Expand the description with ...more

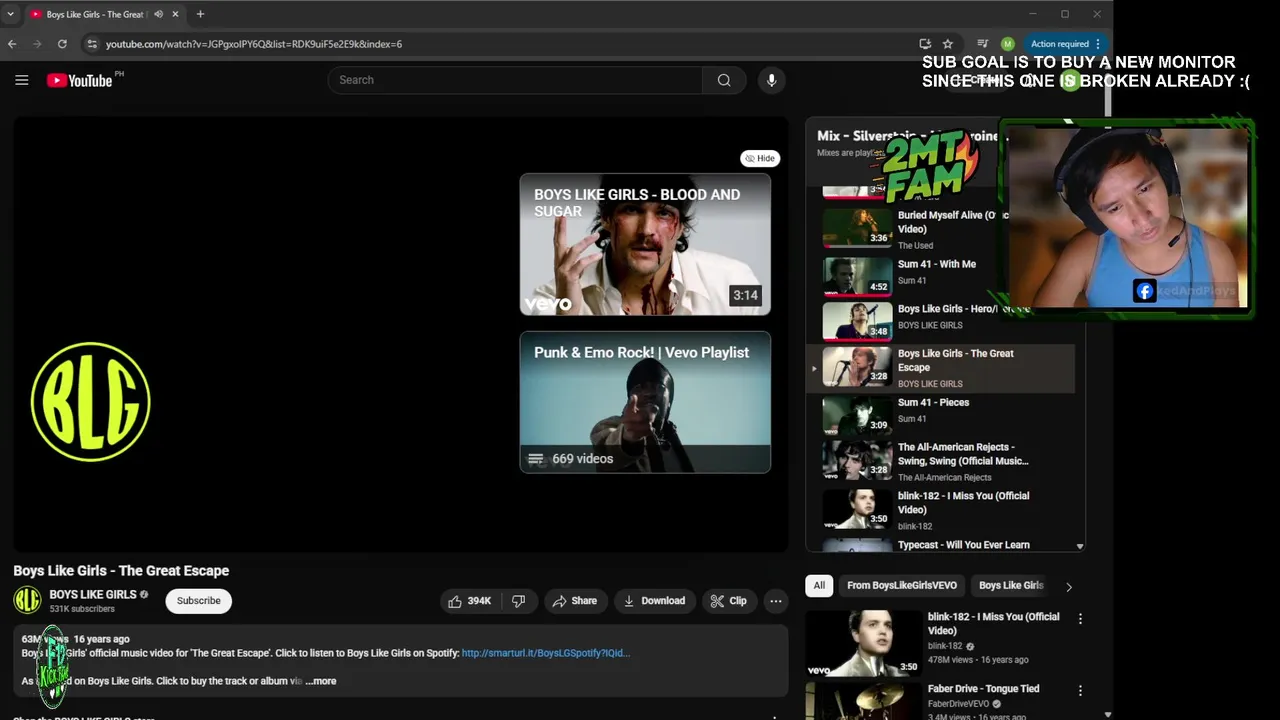pos(321,681)
